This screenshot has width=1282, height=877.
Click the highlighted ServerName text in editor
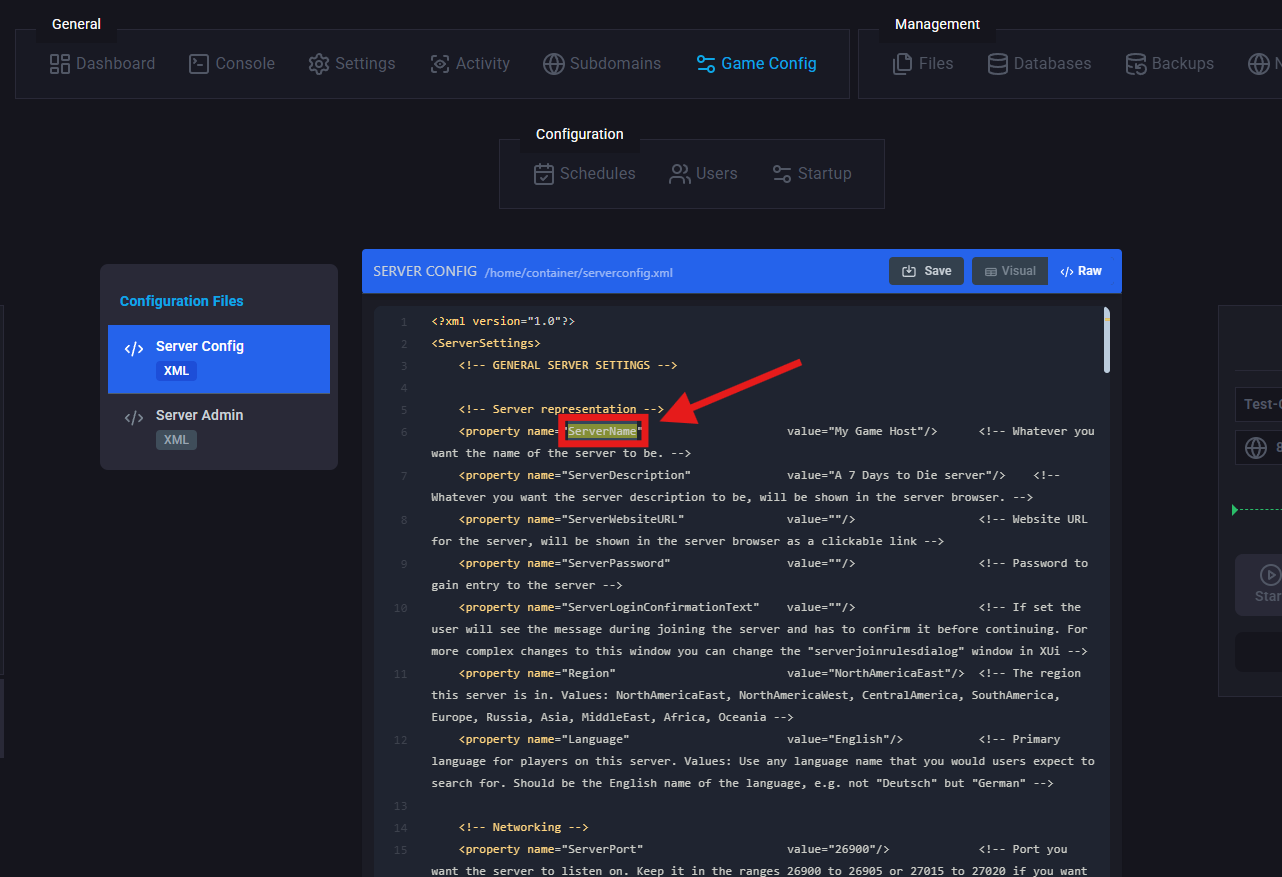click(603, 431)
